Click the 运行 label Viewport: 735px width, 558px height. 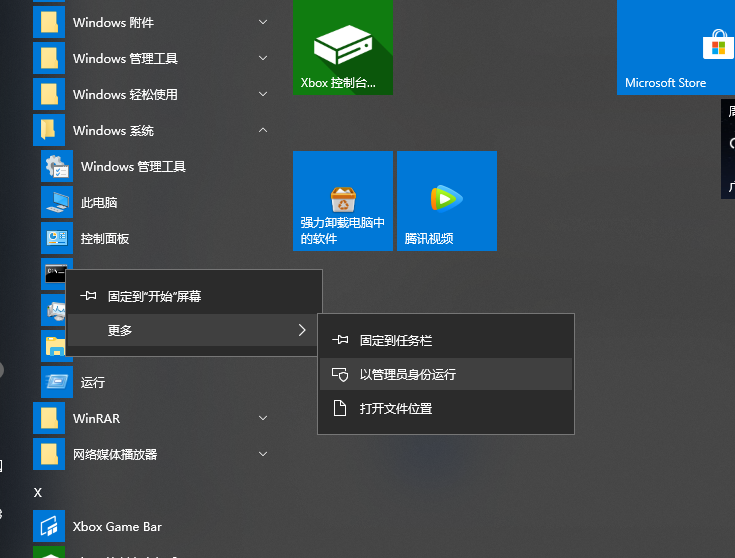coord(93,382)
